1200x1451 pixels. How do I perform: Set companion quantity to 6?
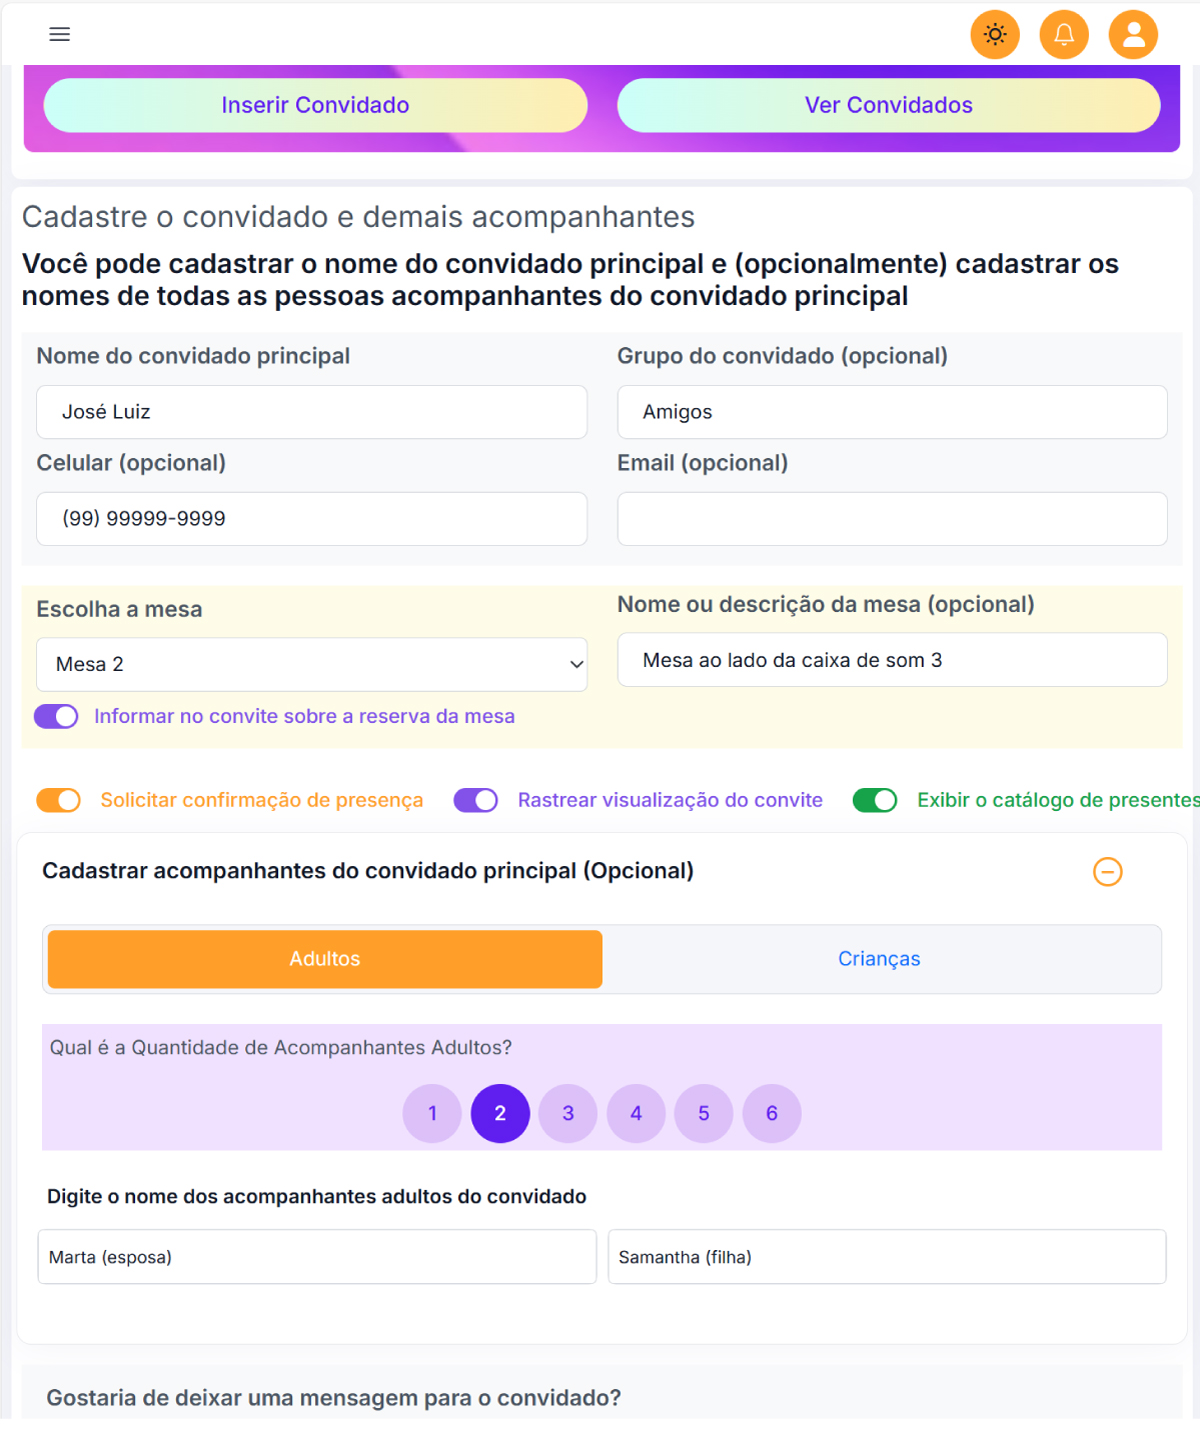771,1113
